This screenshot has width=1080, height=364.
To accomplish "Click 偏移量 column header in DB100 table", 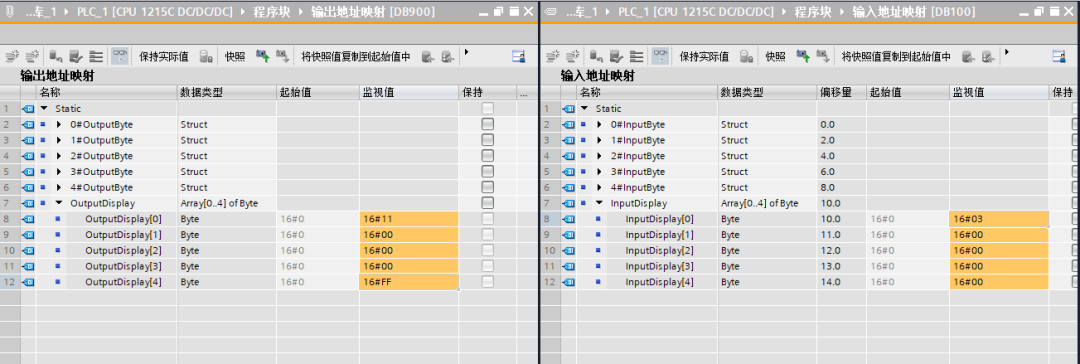I will 841,92.
